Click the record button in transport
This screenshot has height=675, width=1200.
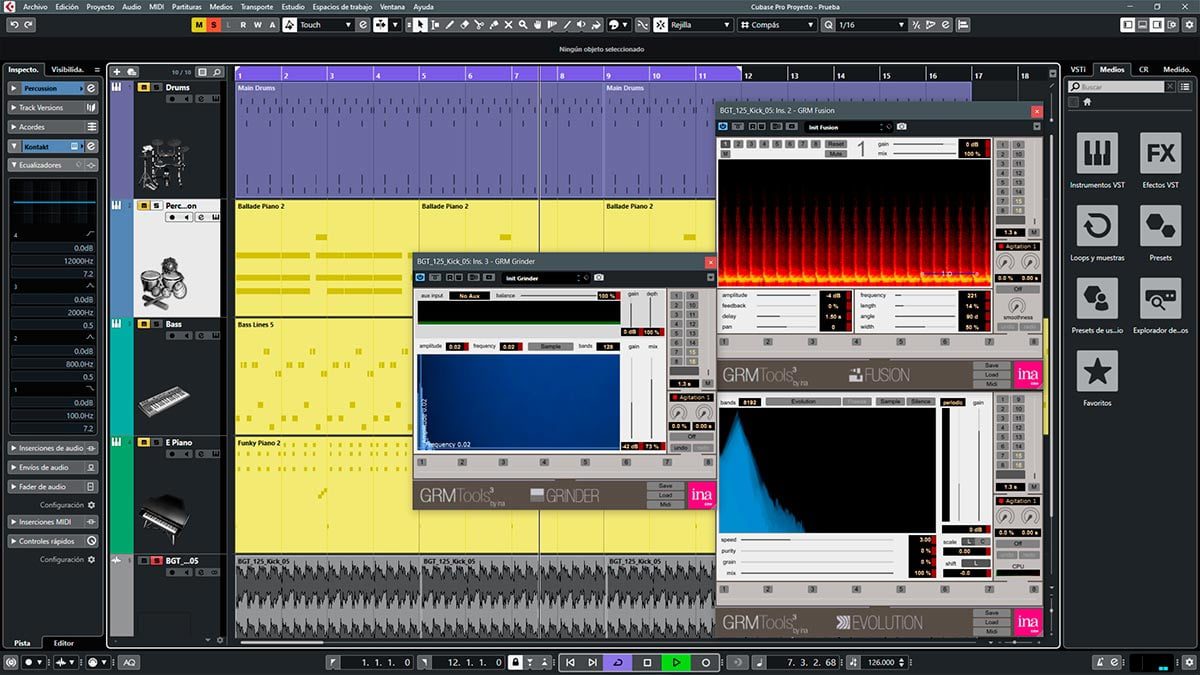[706, 662]
